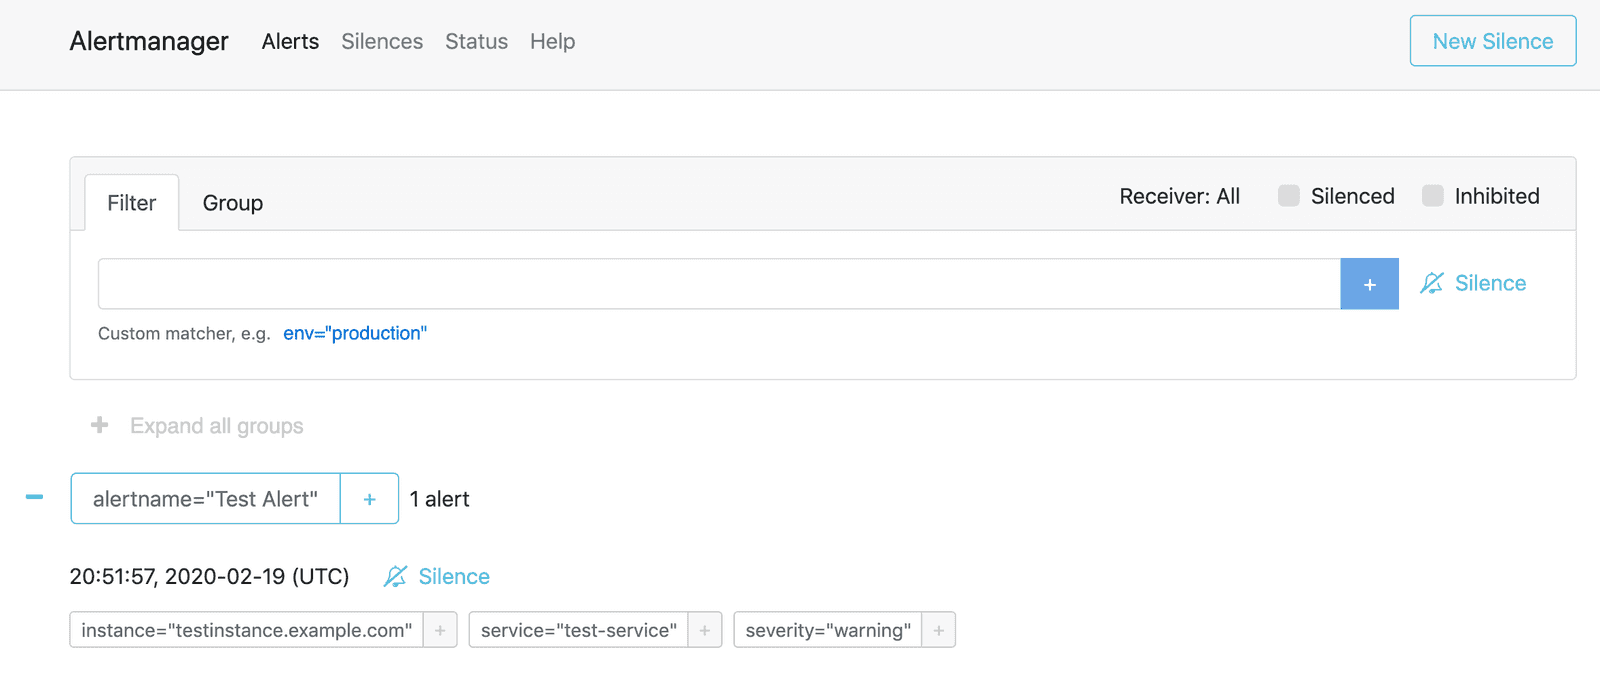The height and width of the screenshot is (698, 1600).
Task: Click the plus next to the severity="warning" label
Action: pos(938,631)
